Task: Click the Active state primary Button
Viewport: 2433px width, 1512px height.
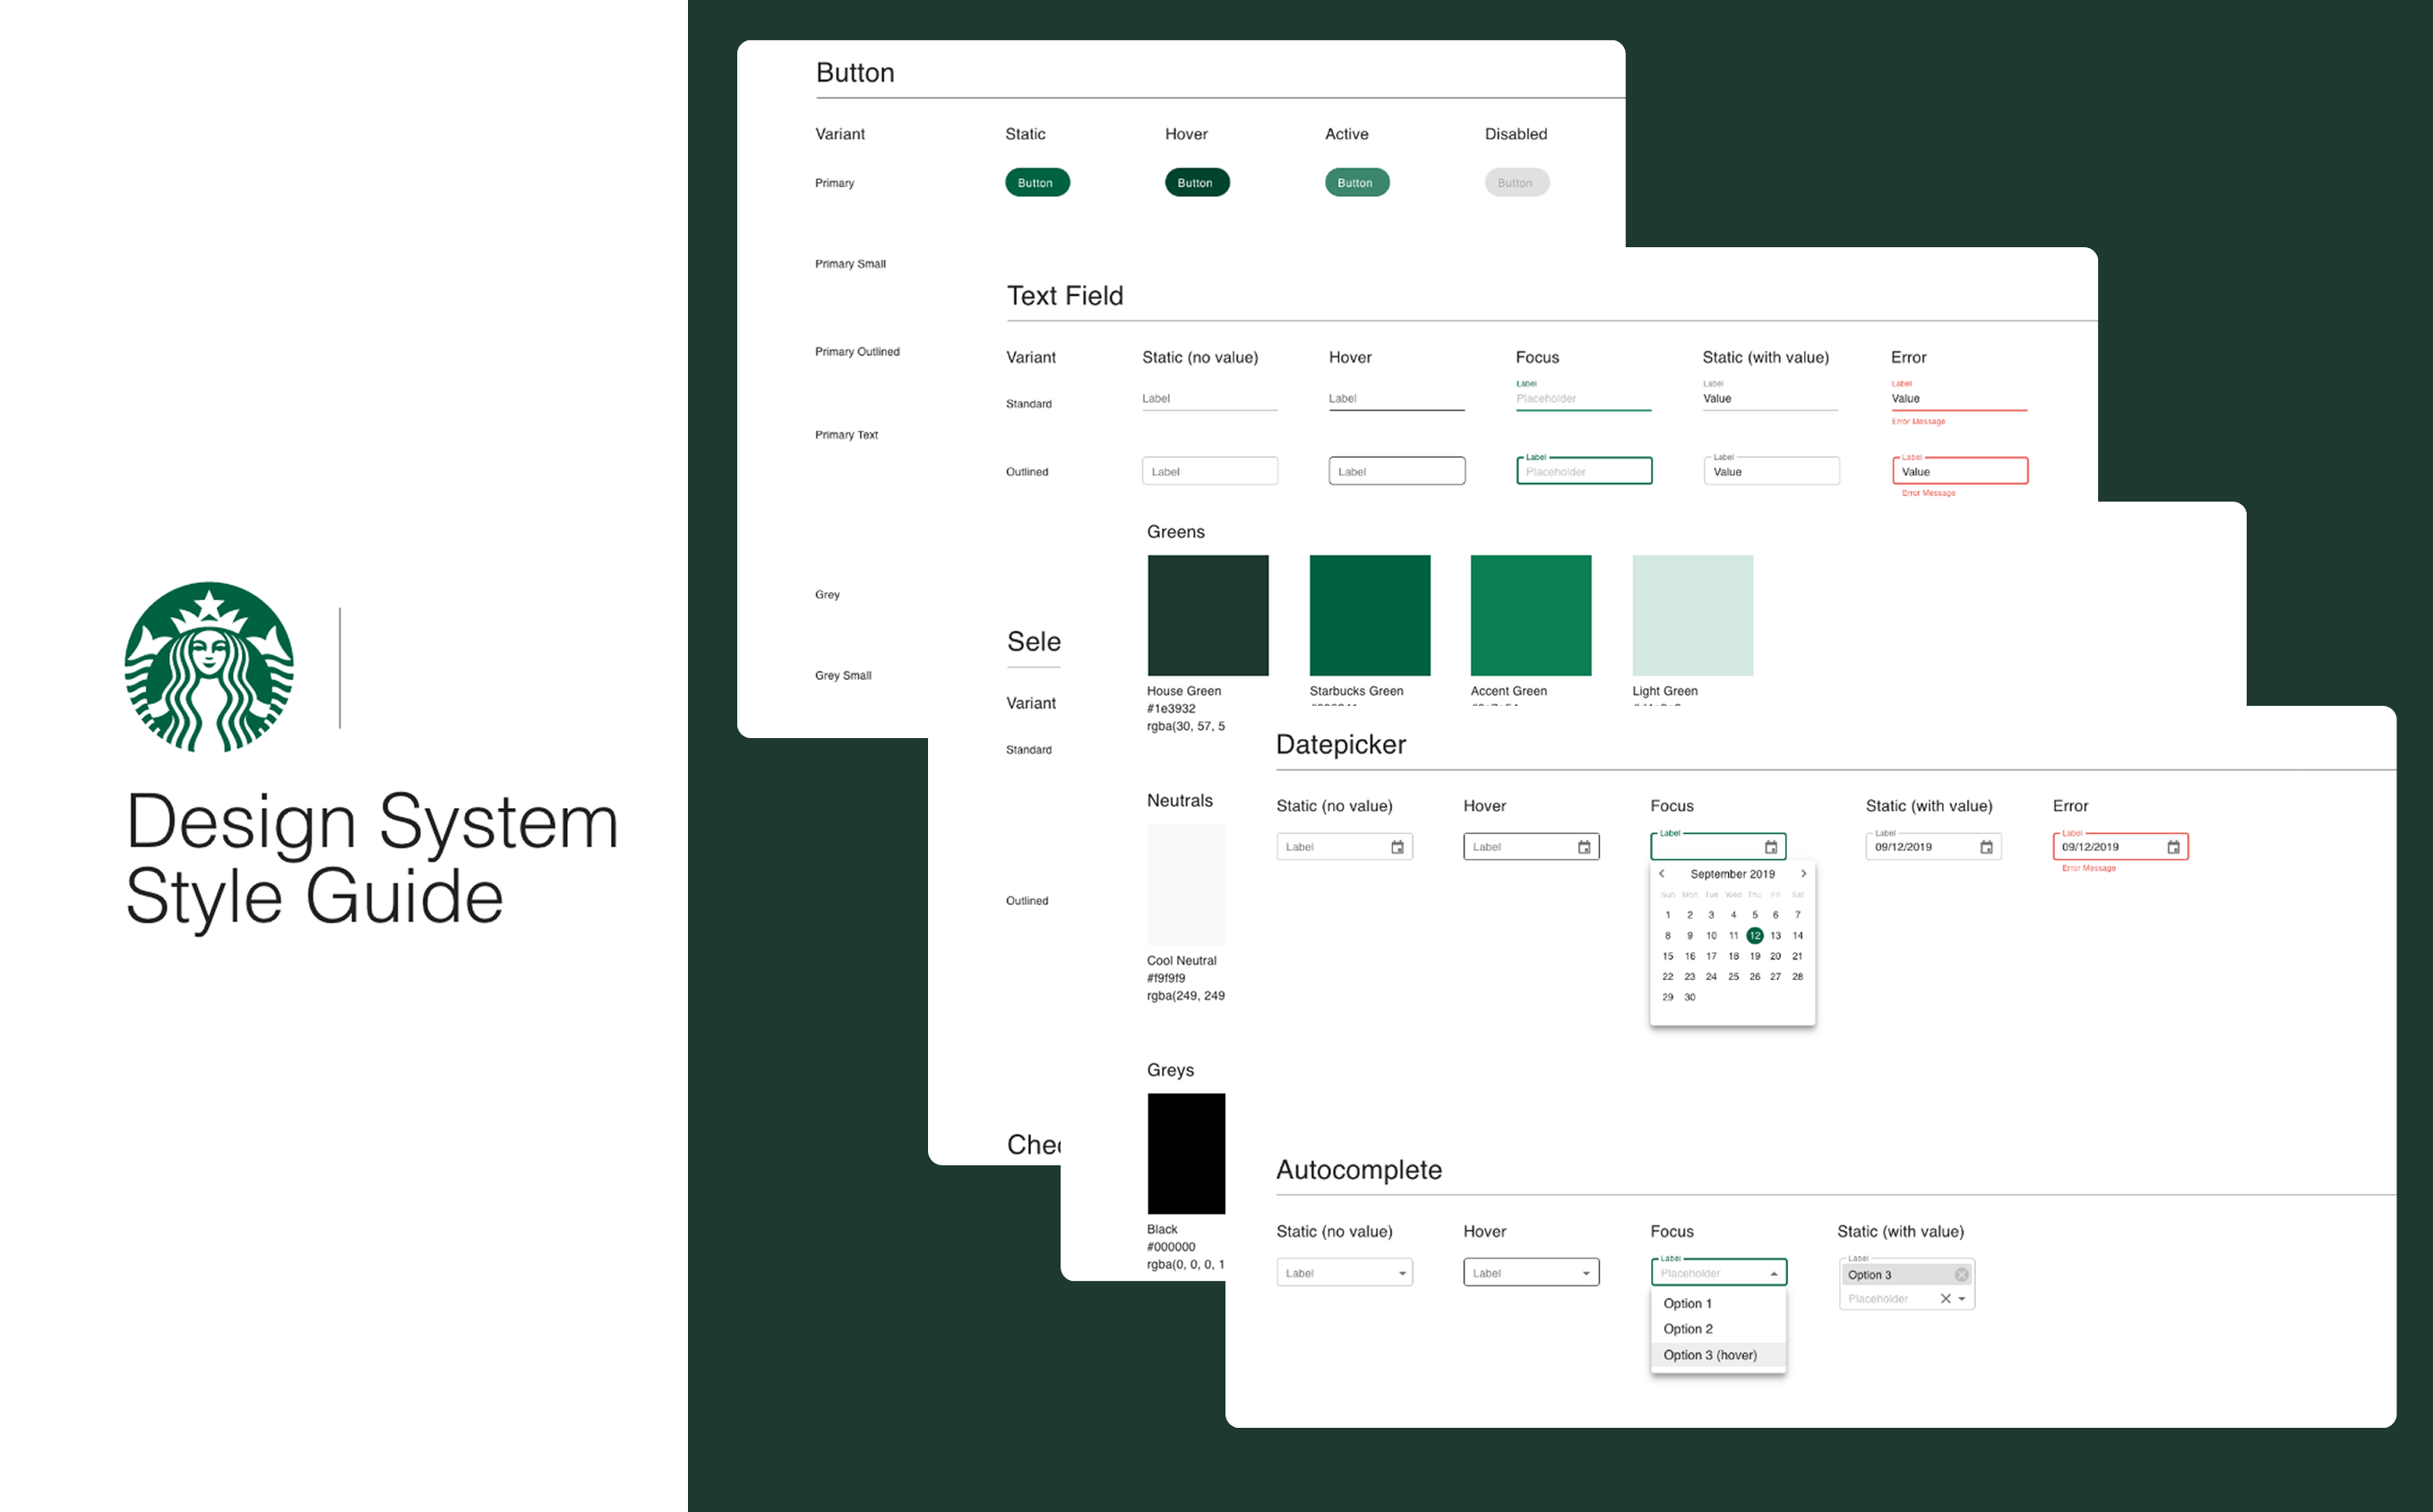Action: click(x=1357, y=182)
